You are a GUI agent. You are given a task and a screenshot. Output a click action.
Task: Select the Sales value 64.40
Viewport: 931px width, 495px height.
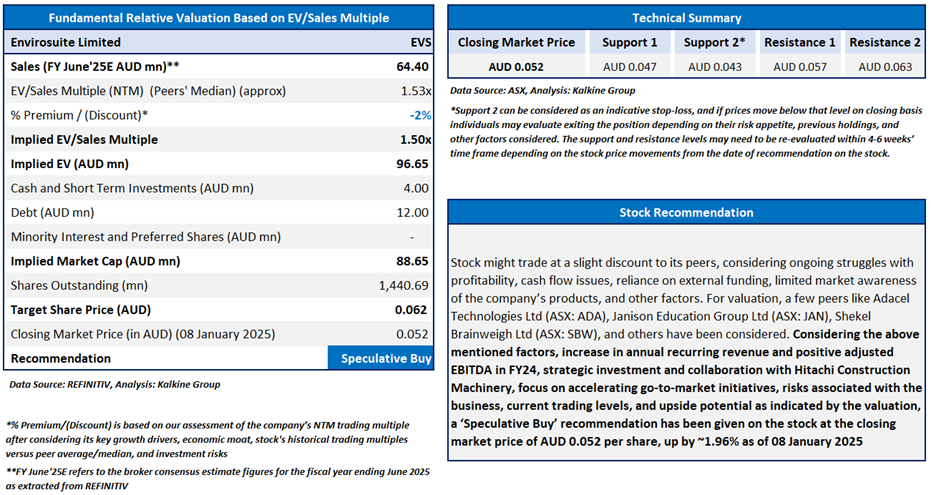point(413,66)
